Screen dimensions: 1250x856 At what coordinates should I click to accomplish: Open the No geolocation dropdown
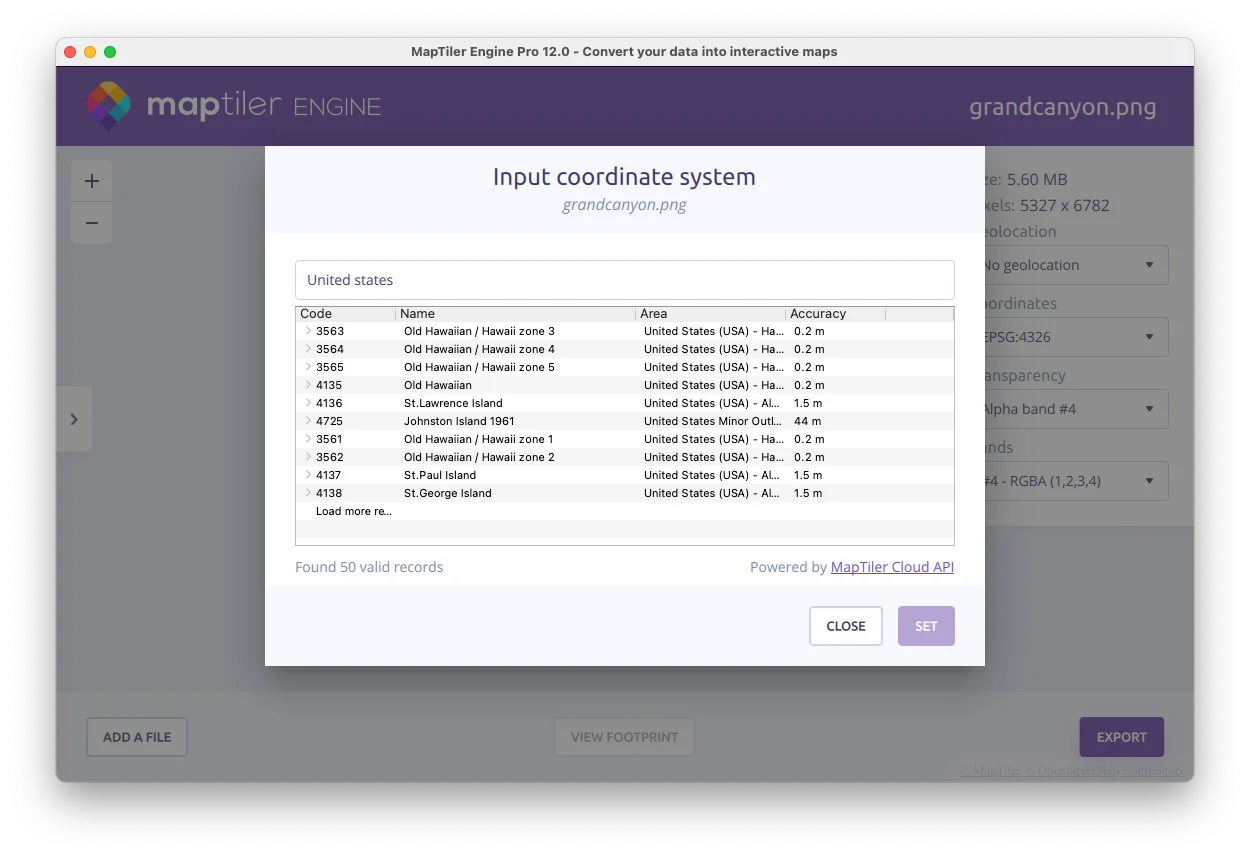1076,265
